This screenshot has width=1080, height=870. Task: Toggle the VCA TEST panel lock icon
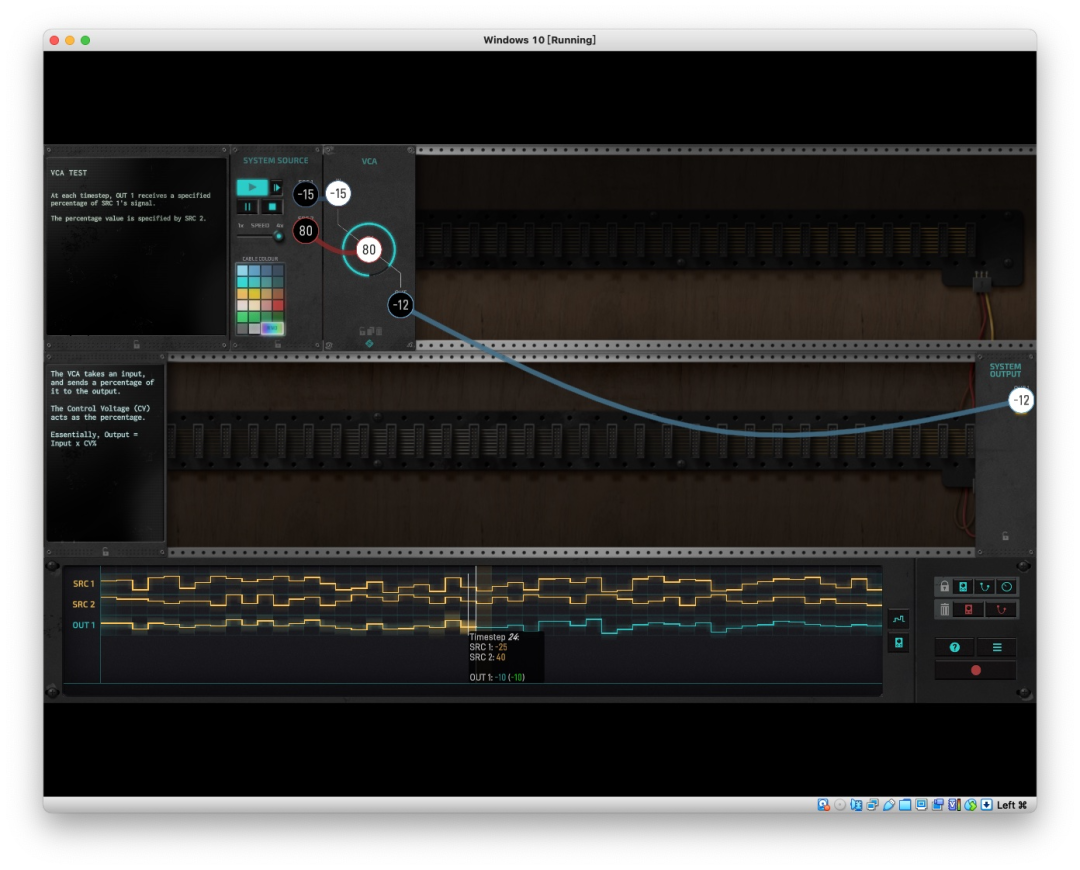pos(136,344)
